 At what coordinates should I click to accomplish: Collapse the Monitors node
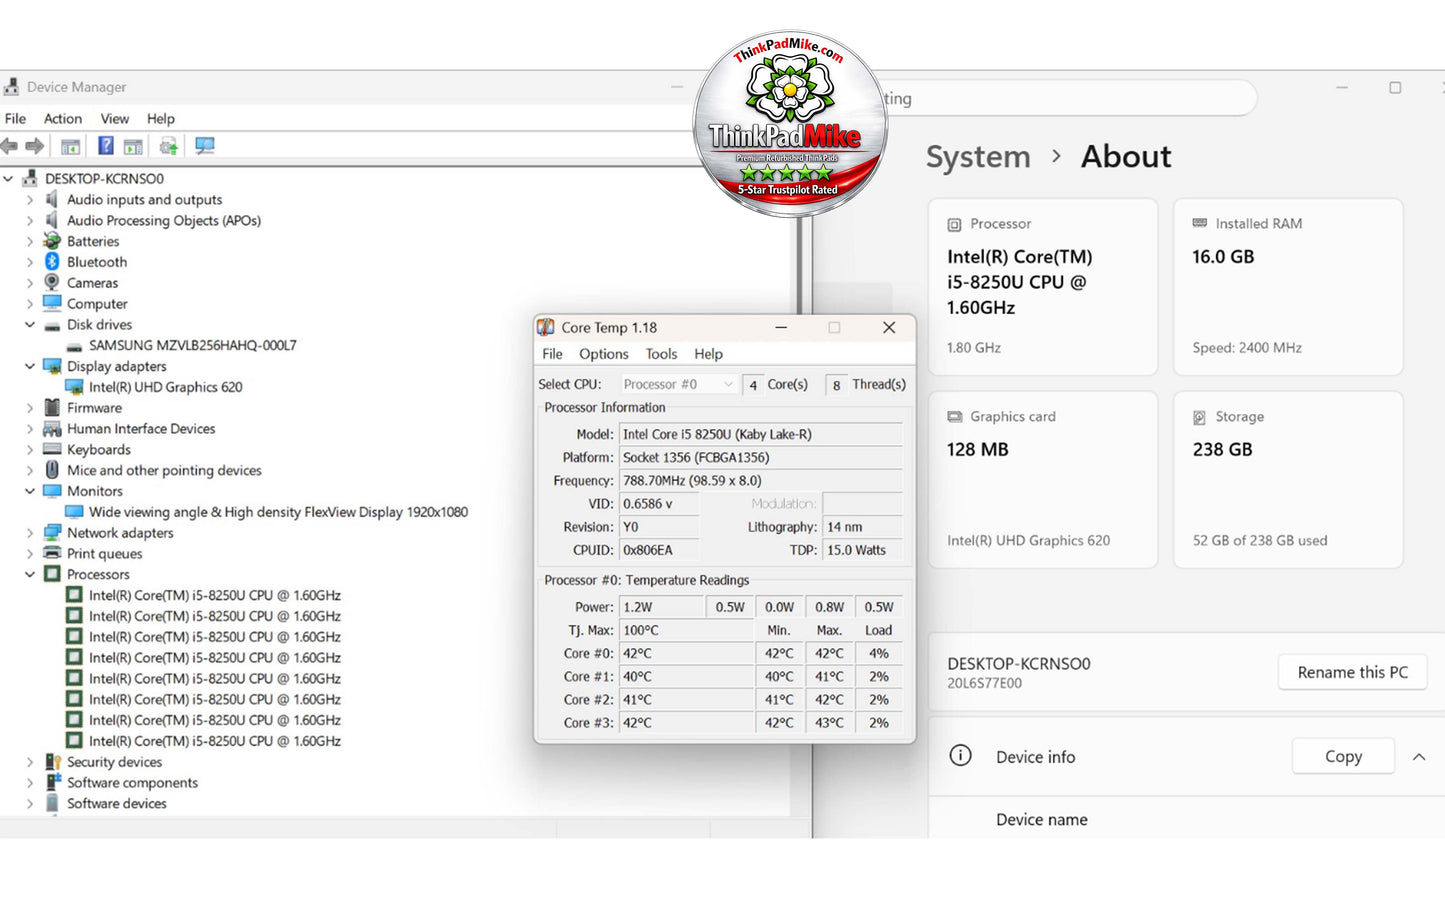click(30, 491)
